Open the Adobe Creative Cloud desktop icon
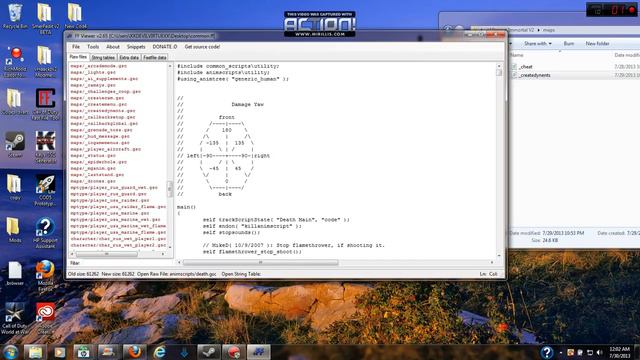This screenshot has height=360, width=640. click(x=45, y=318)
